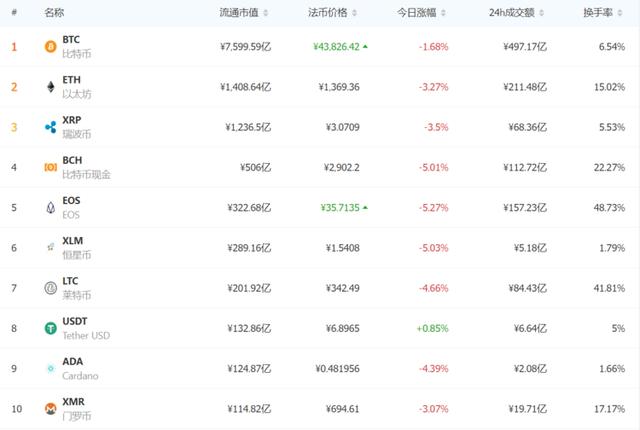The image size is (640, 430).
Task: Open the BTC coin name link
Action: (71, 40)
